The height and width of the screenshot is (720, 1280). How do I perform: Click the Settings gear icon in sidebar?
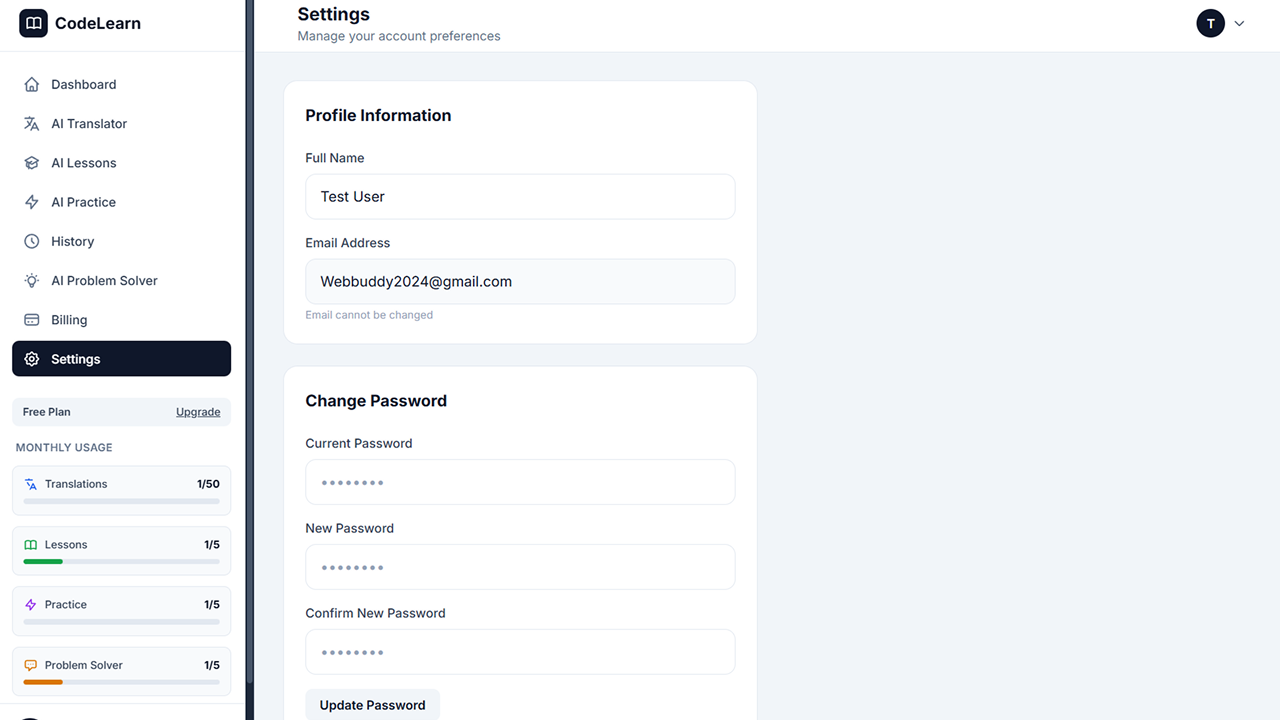point(32,359)
